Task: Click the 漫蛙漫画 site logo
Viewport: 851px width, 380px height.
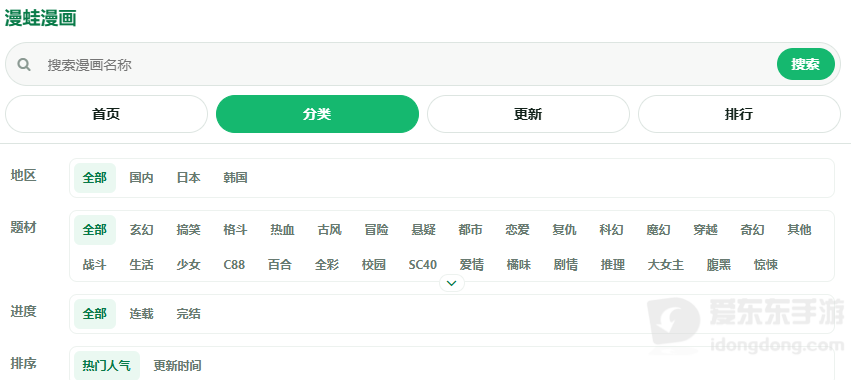Action: point(41,18)
